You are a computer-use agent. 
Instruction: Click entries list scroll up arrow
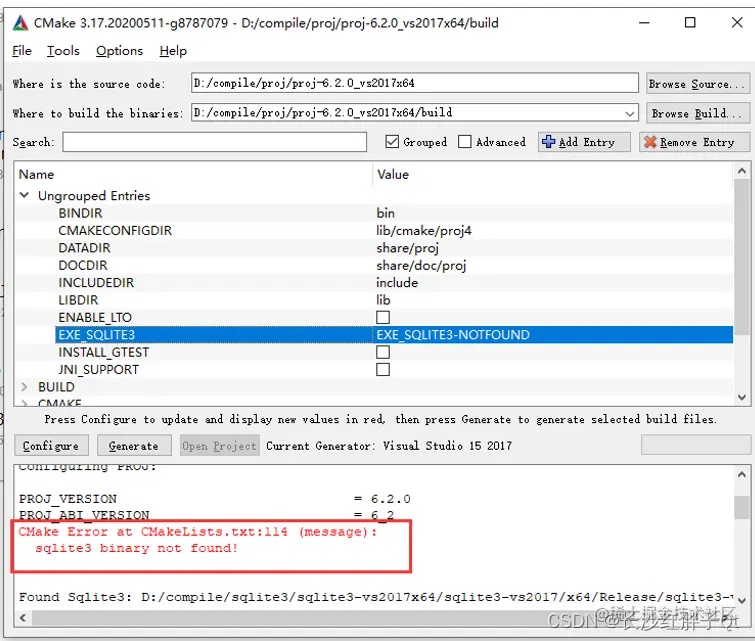point(742,170)
